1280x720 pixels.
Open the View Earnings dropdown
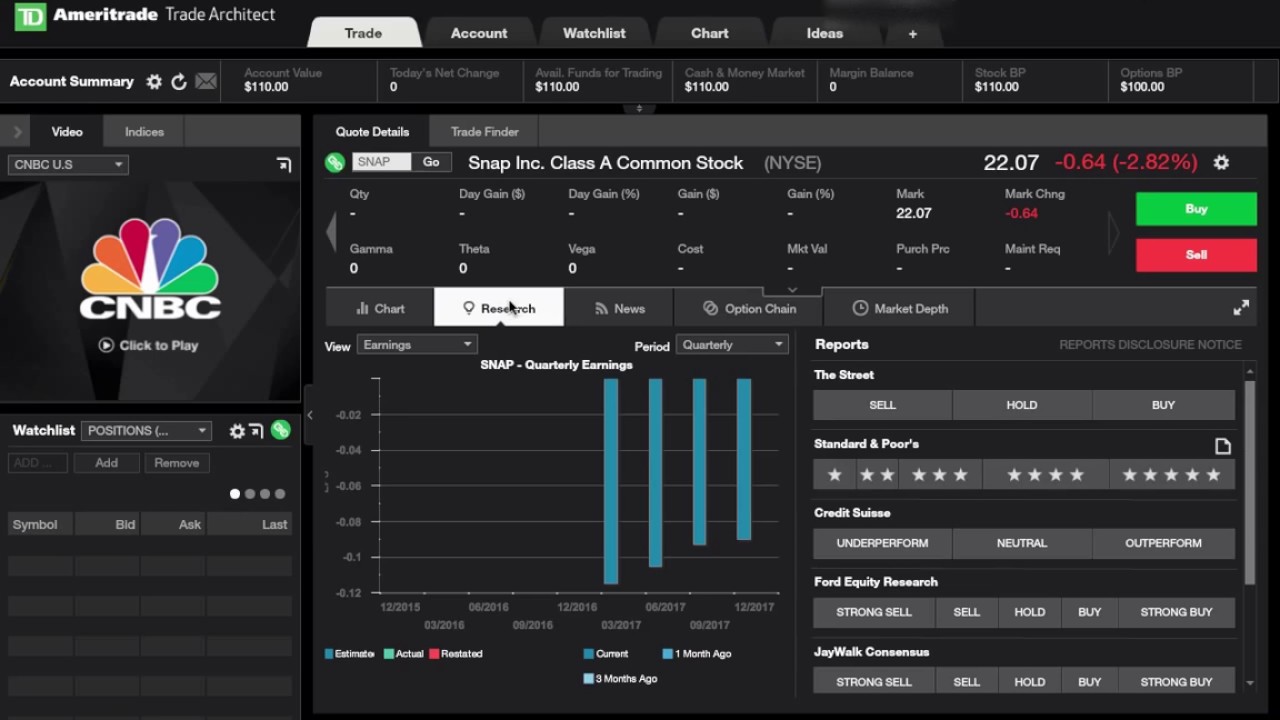416,345
